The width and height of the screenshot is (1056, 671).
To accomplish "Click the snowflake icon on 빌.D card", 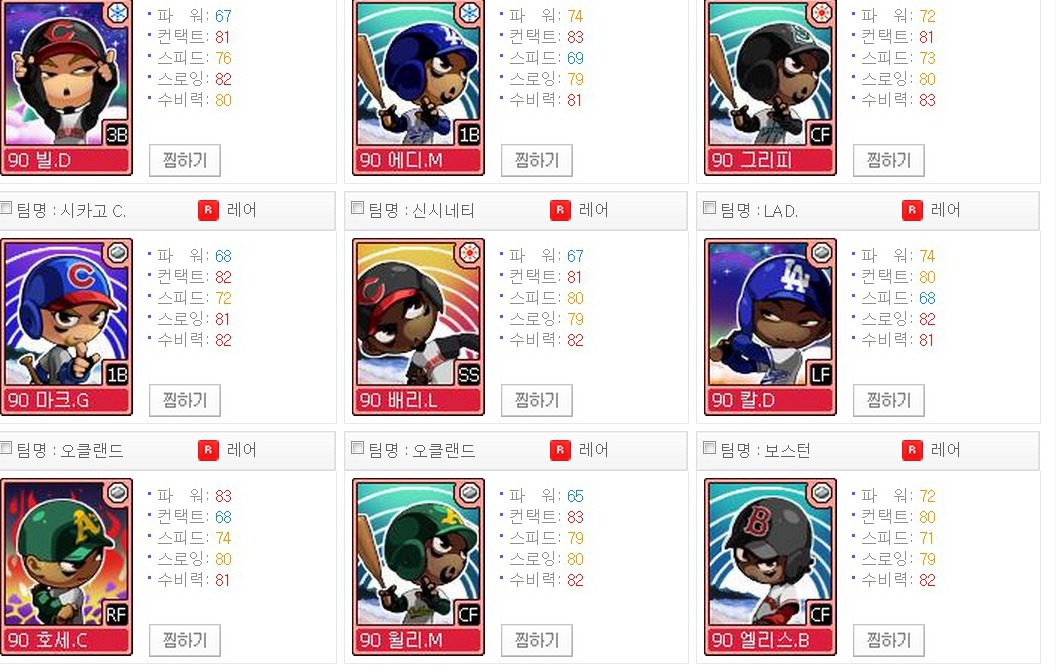I will pos(118,13).
